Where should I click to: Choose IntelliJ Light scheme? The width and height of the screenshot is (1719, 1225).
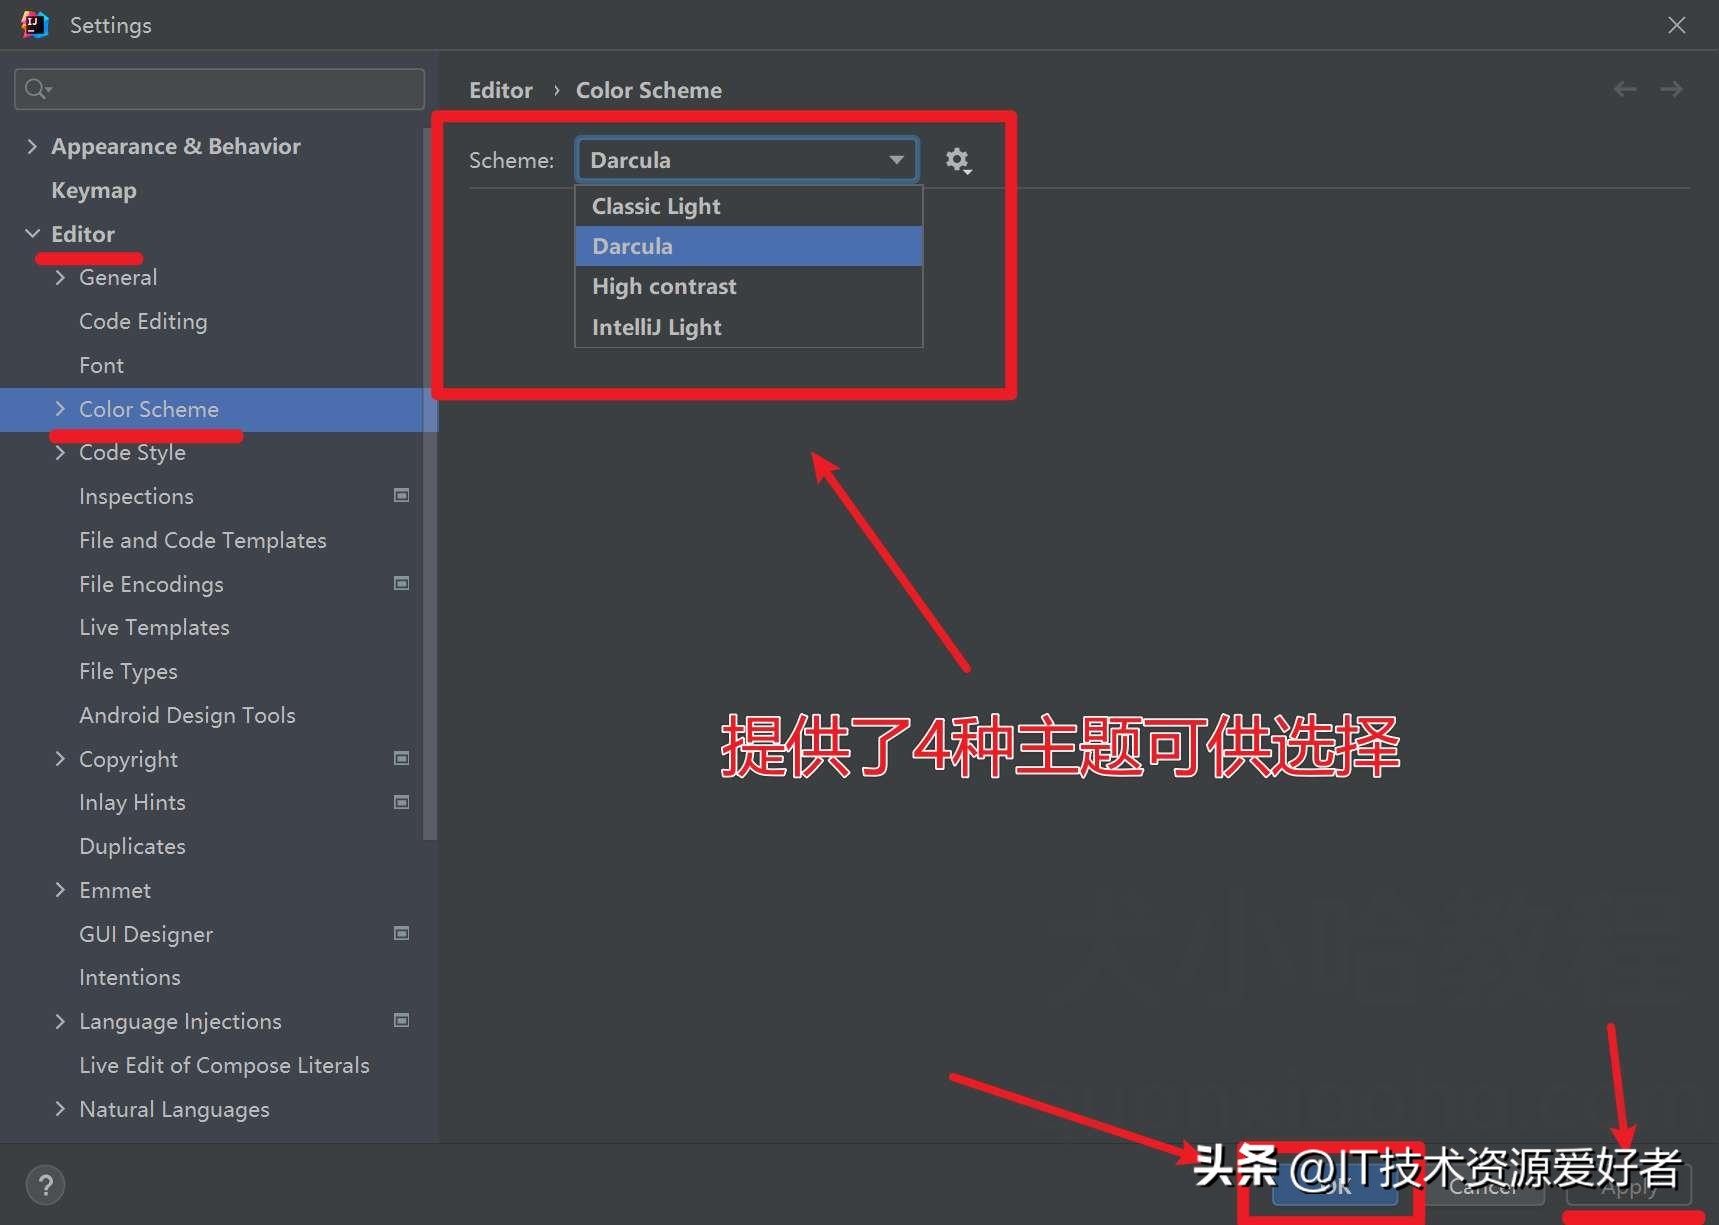[748, 327]
